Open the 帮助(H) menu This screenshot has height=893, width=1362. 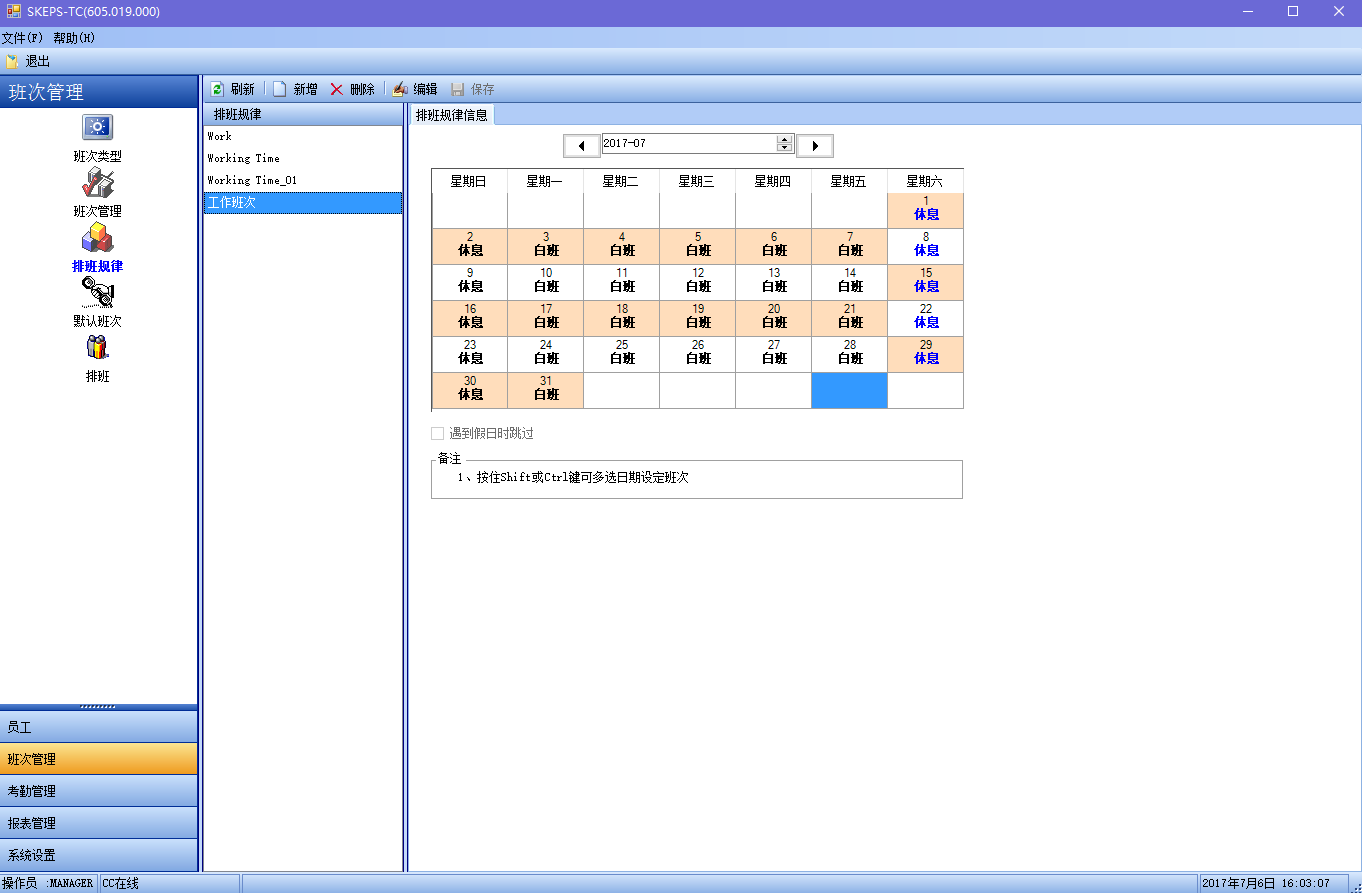74,38
